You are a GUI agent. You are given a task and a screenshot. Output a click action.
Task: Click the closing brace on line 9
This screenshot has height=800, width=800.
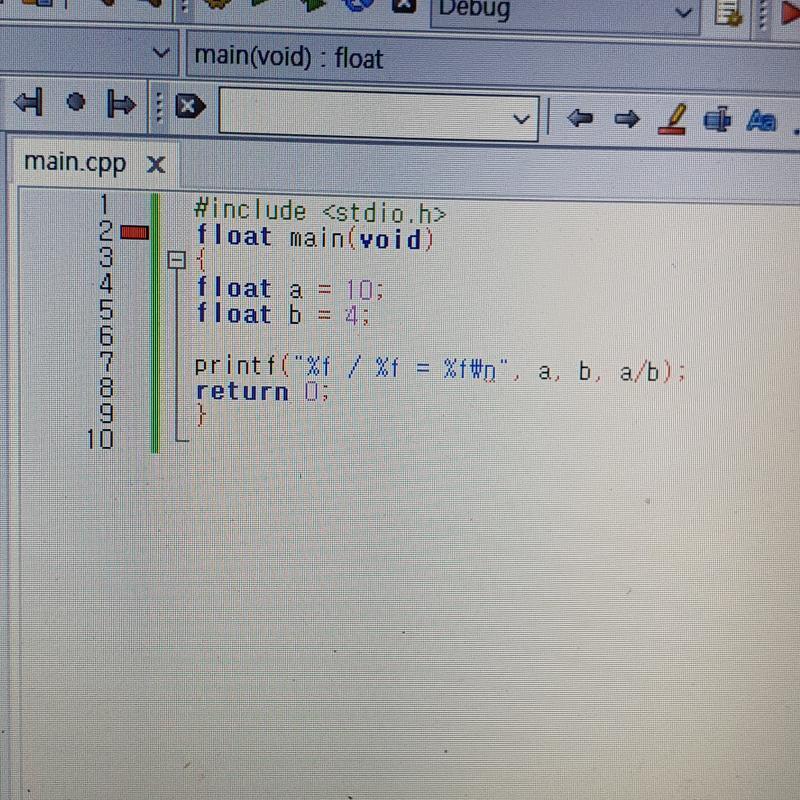[202, 415]
